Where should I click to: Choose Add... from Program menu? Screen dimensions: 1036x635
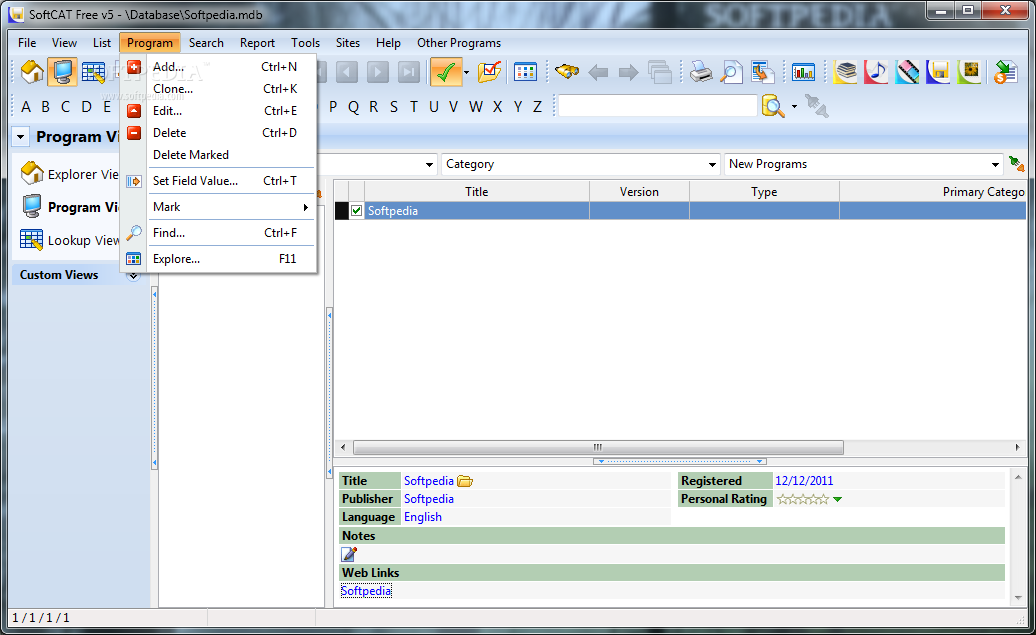219,67
